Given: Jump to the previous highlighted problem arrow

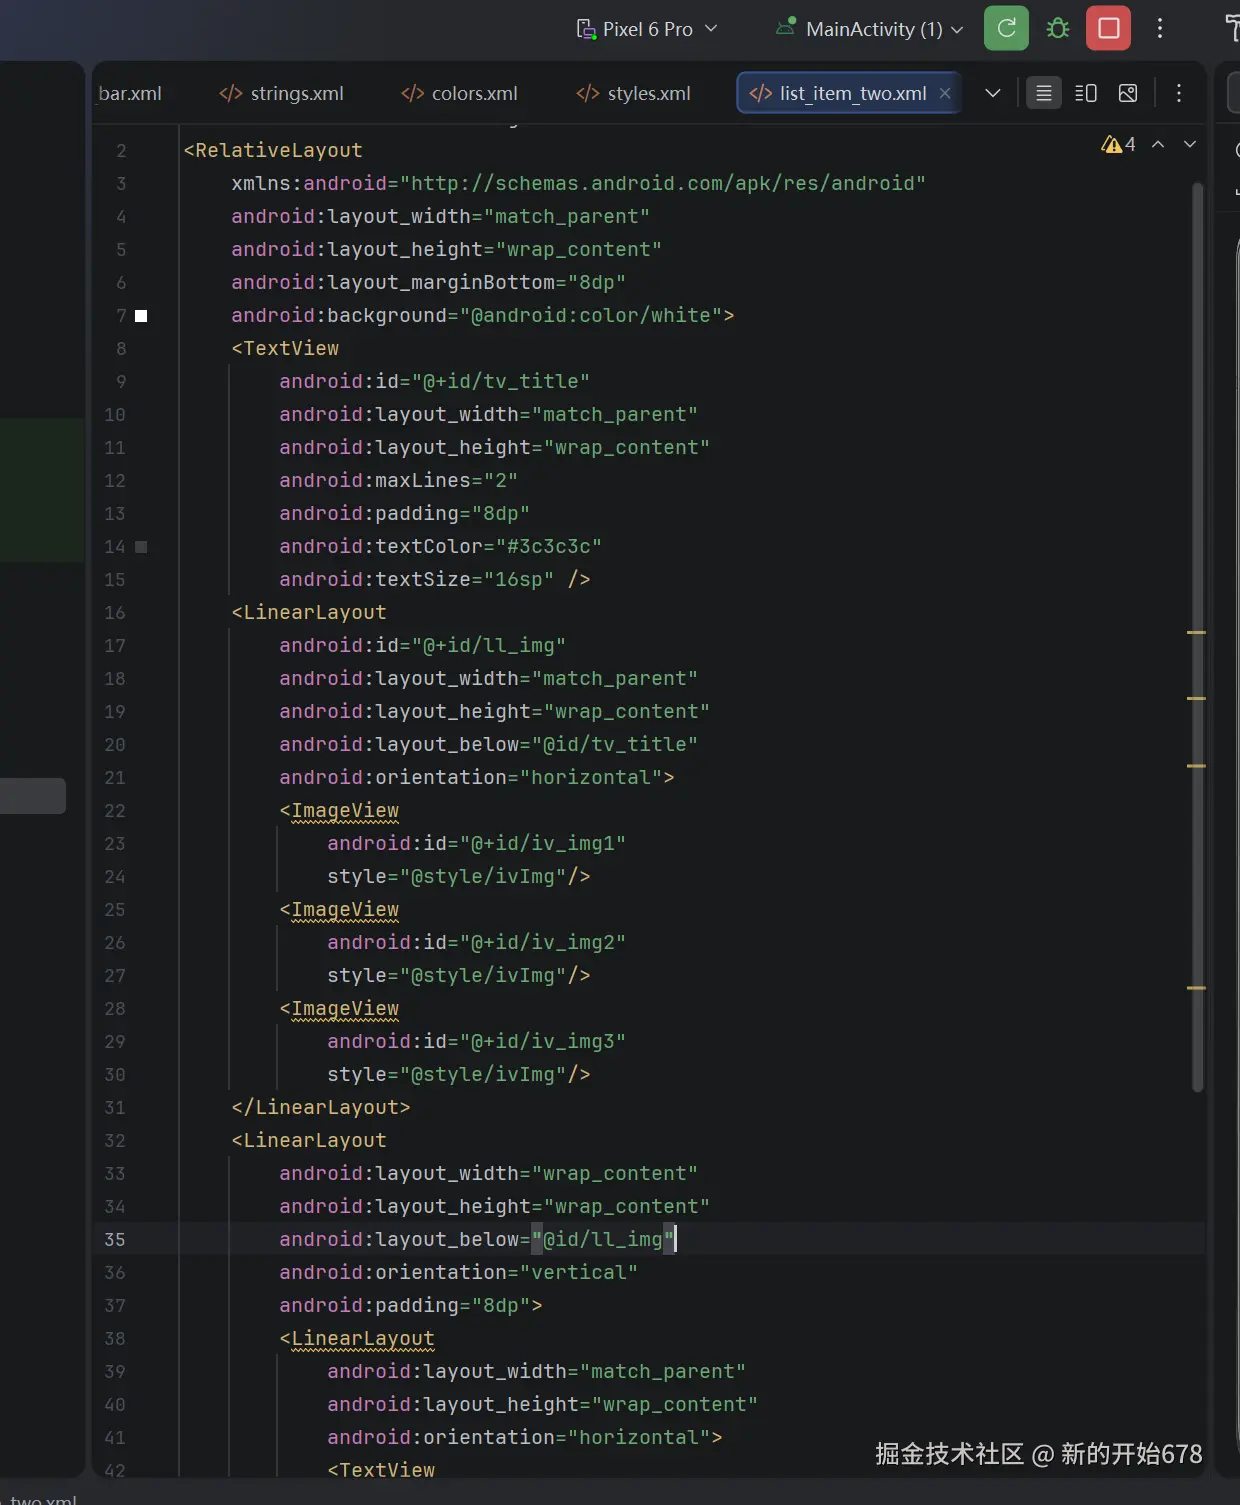Looking at the screenshot, I should point(1158,144).
